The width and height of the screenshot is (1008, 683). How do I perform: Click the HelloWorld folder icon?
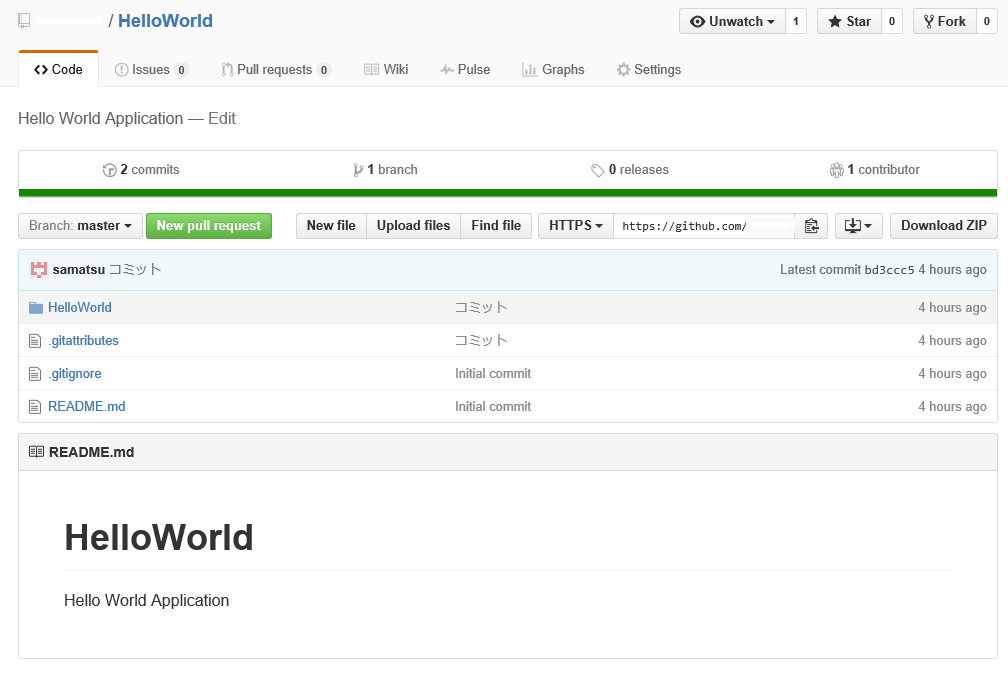[x=36, y=308]
